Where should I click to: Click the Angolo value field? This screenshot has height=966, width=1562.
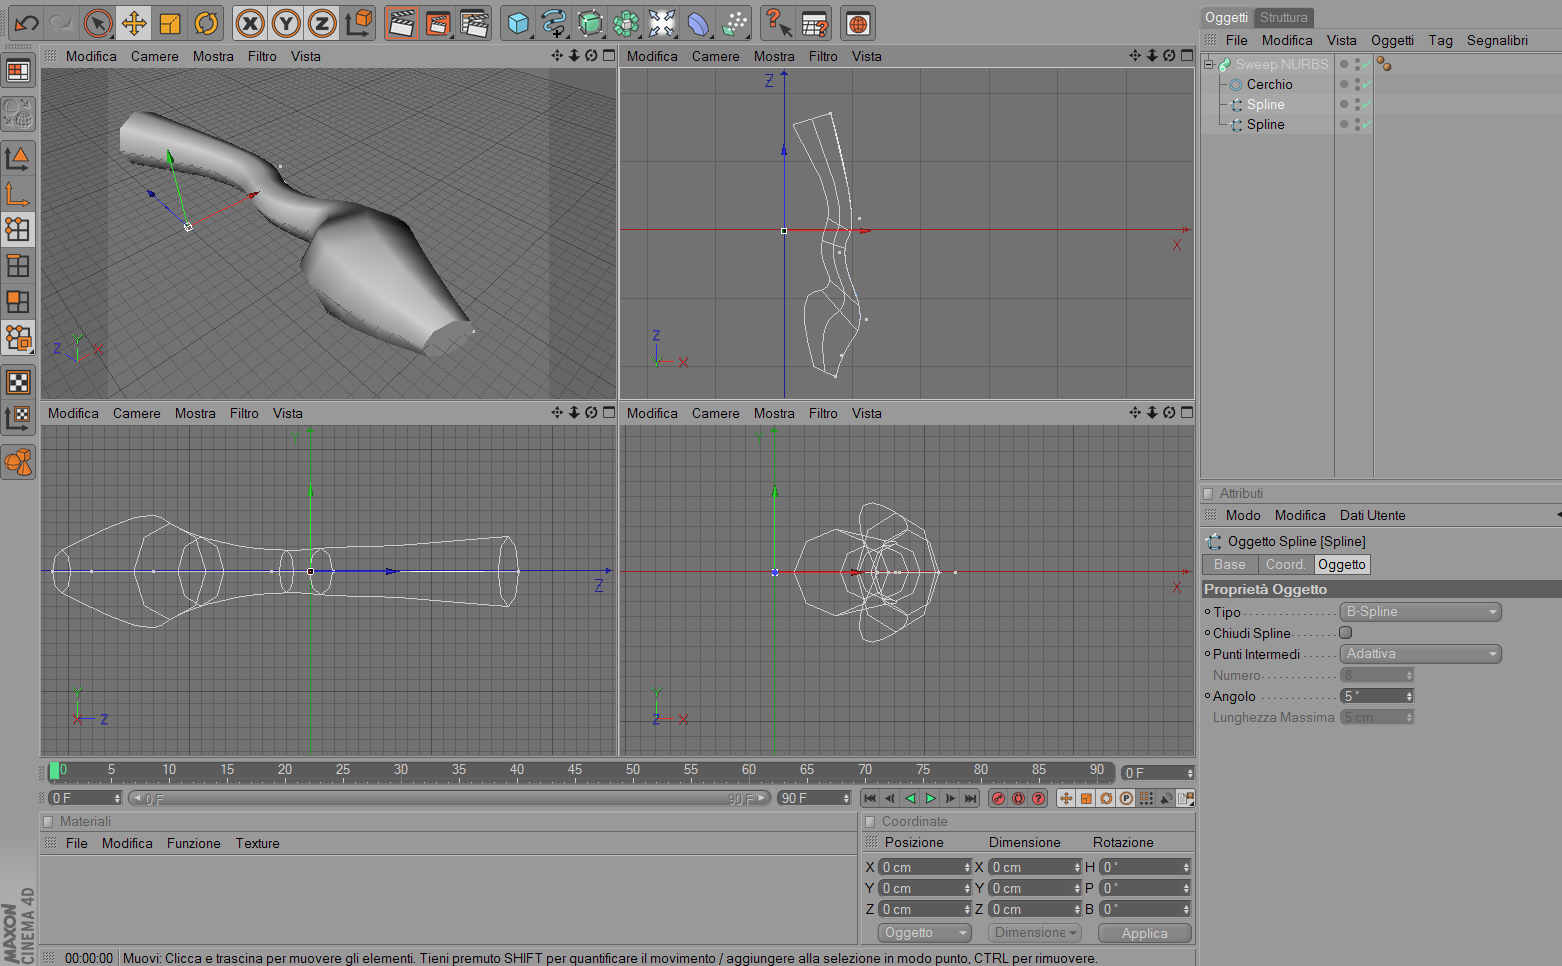(1377, 696)
